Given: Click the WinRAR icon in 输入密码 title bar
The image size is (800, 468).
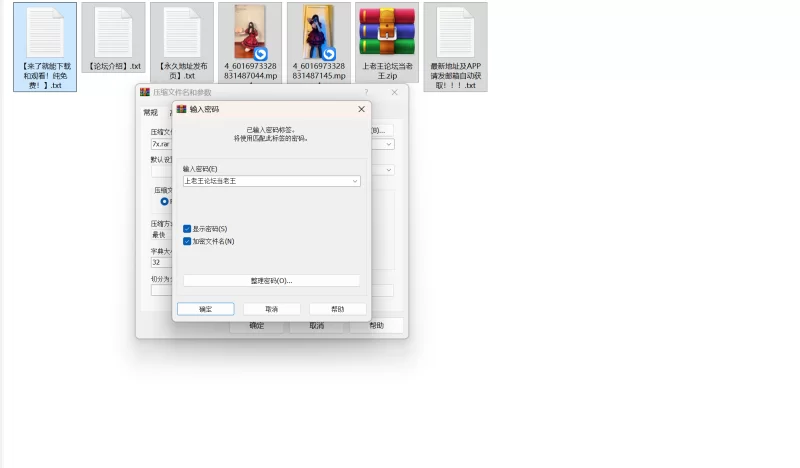Looking at the screenshot, I should click(181, 109).
